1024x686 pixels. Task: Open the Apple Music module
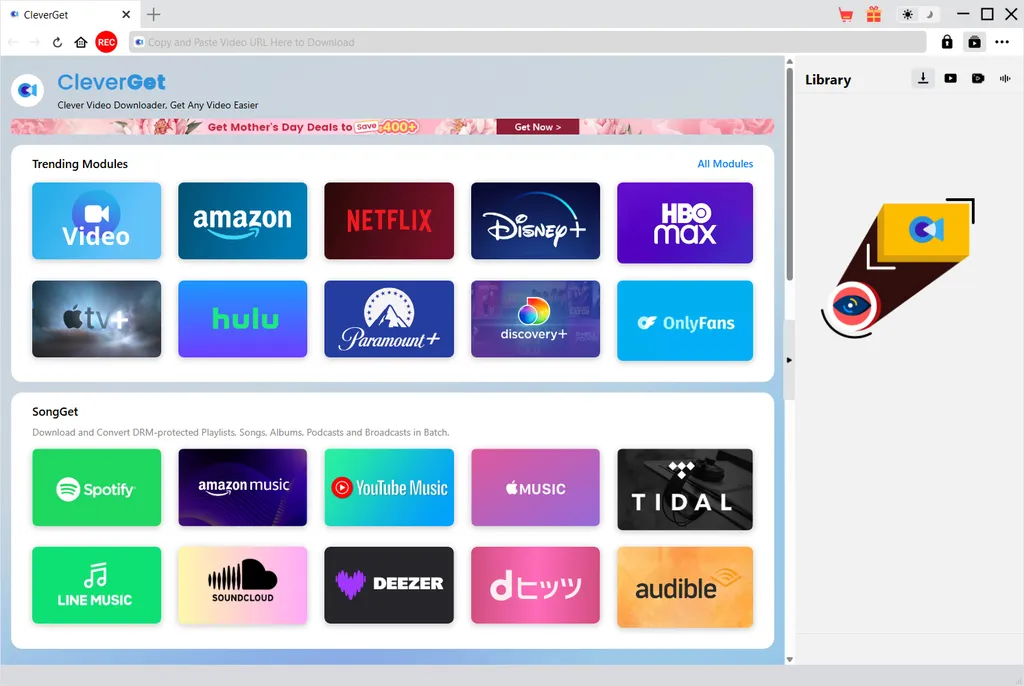pos(536,487)
